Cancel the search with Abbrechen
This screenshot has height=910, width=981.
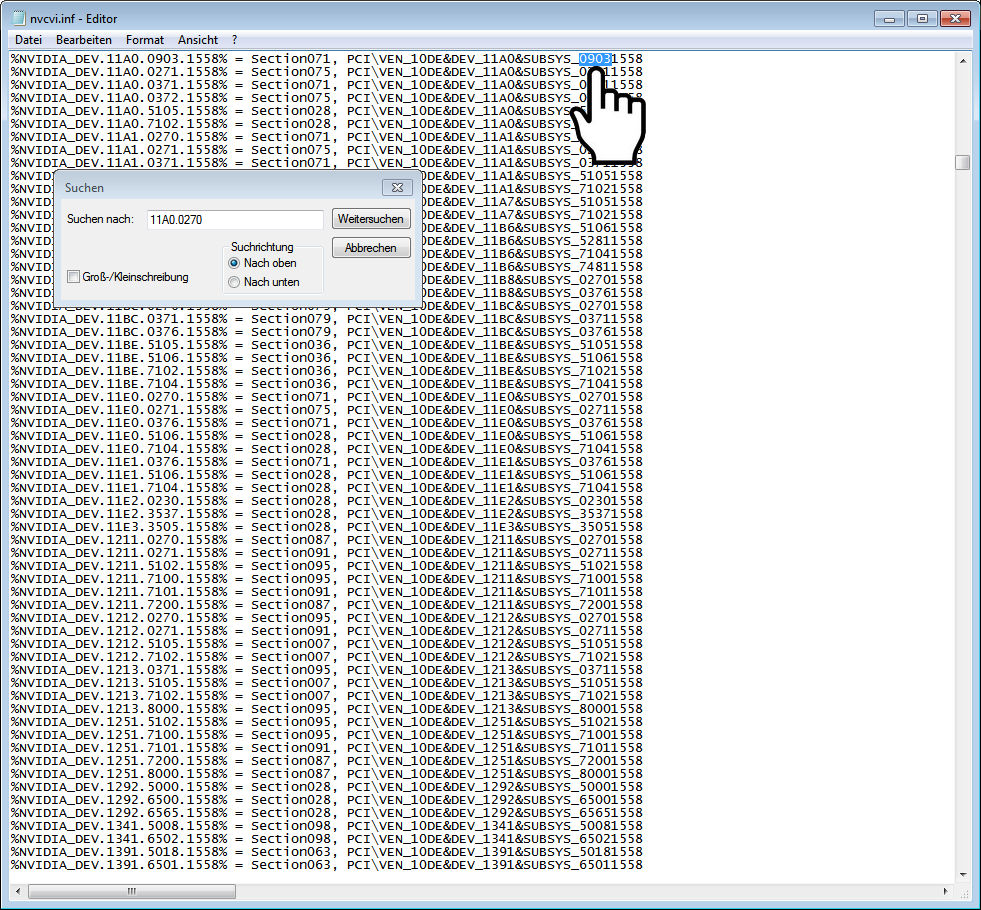[x=371, y=248]
